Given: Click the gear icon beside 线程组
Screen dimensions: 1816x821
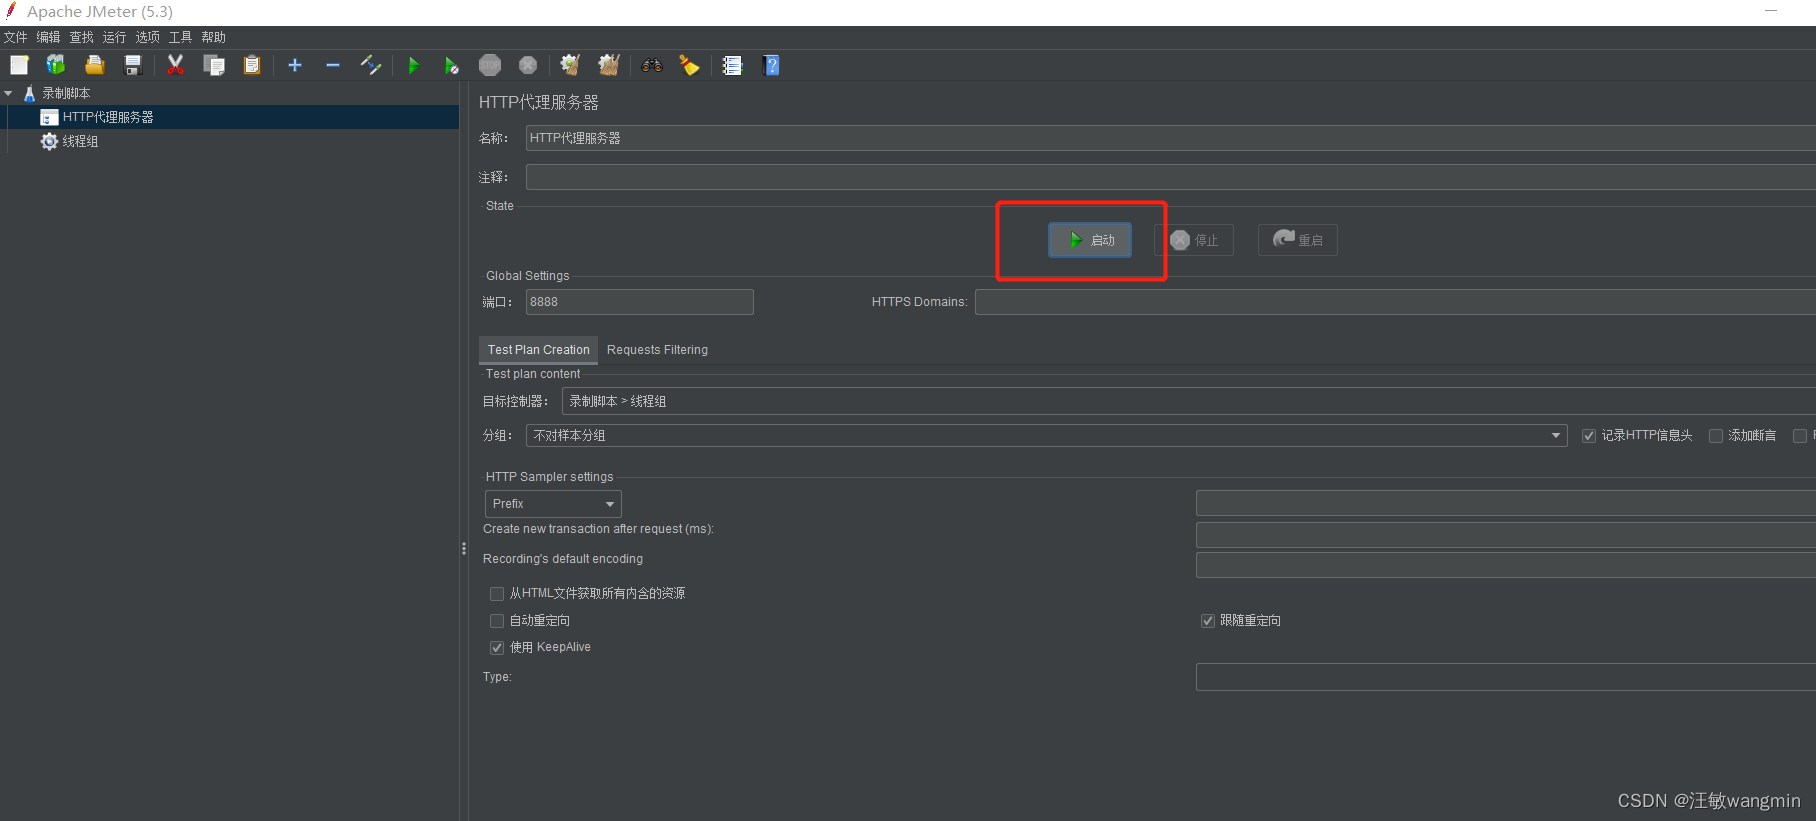Looking at the screenshot, I should pos(49,141).
